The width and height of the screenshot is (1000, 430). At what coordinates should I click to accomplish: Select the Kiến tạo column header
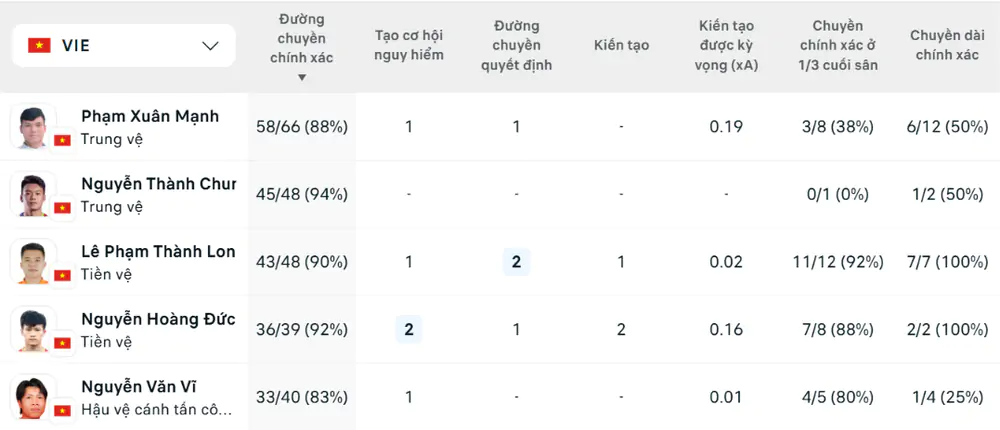point(621,45)
